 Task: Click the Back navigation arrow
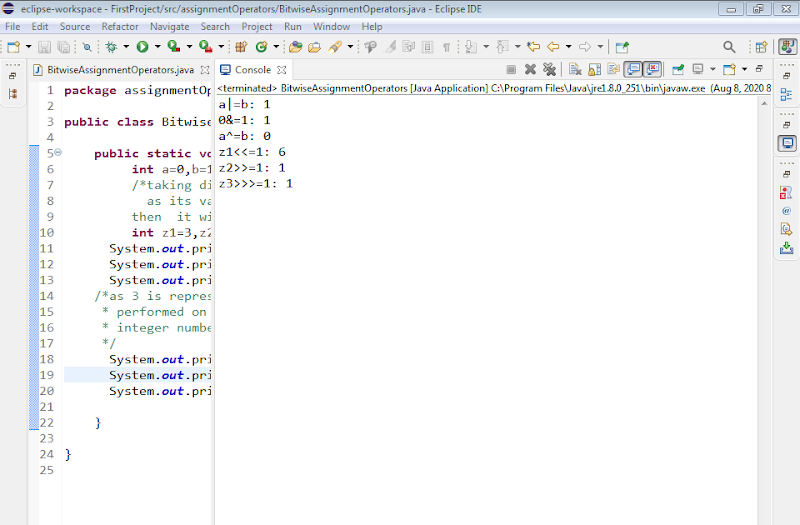click(553, 47)
